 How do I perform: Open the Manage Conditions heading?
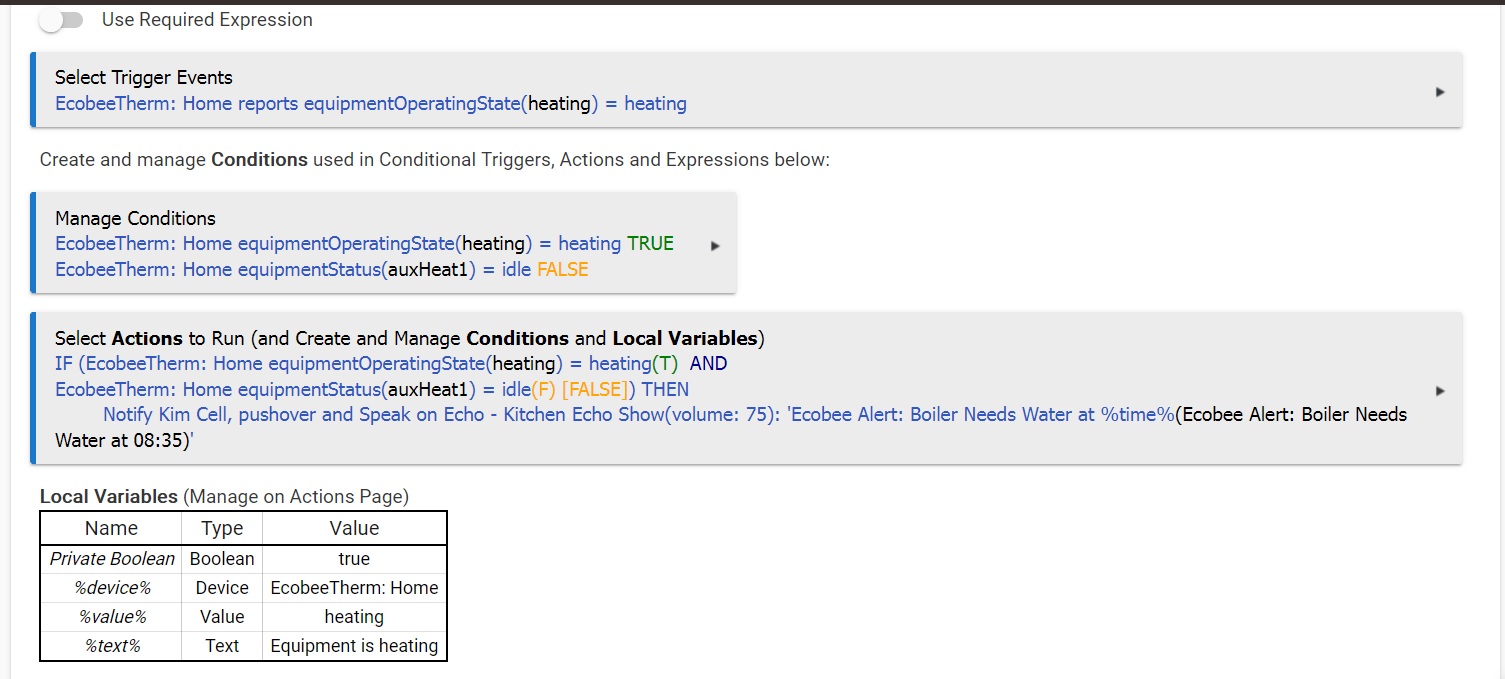tap(135, 218)
